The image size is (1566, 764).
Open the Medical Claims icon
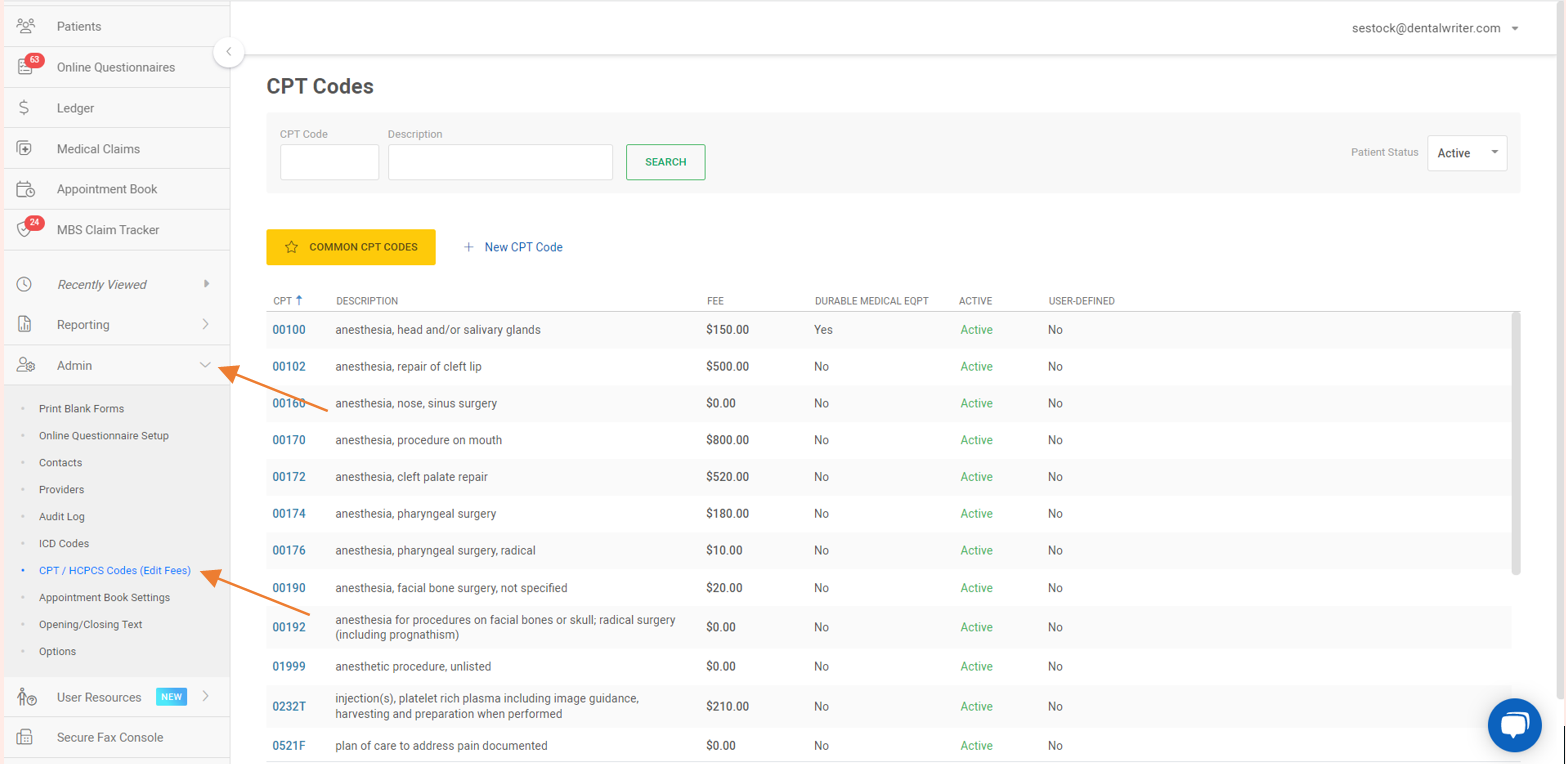25,149
